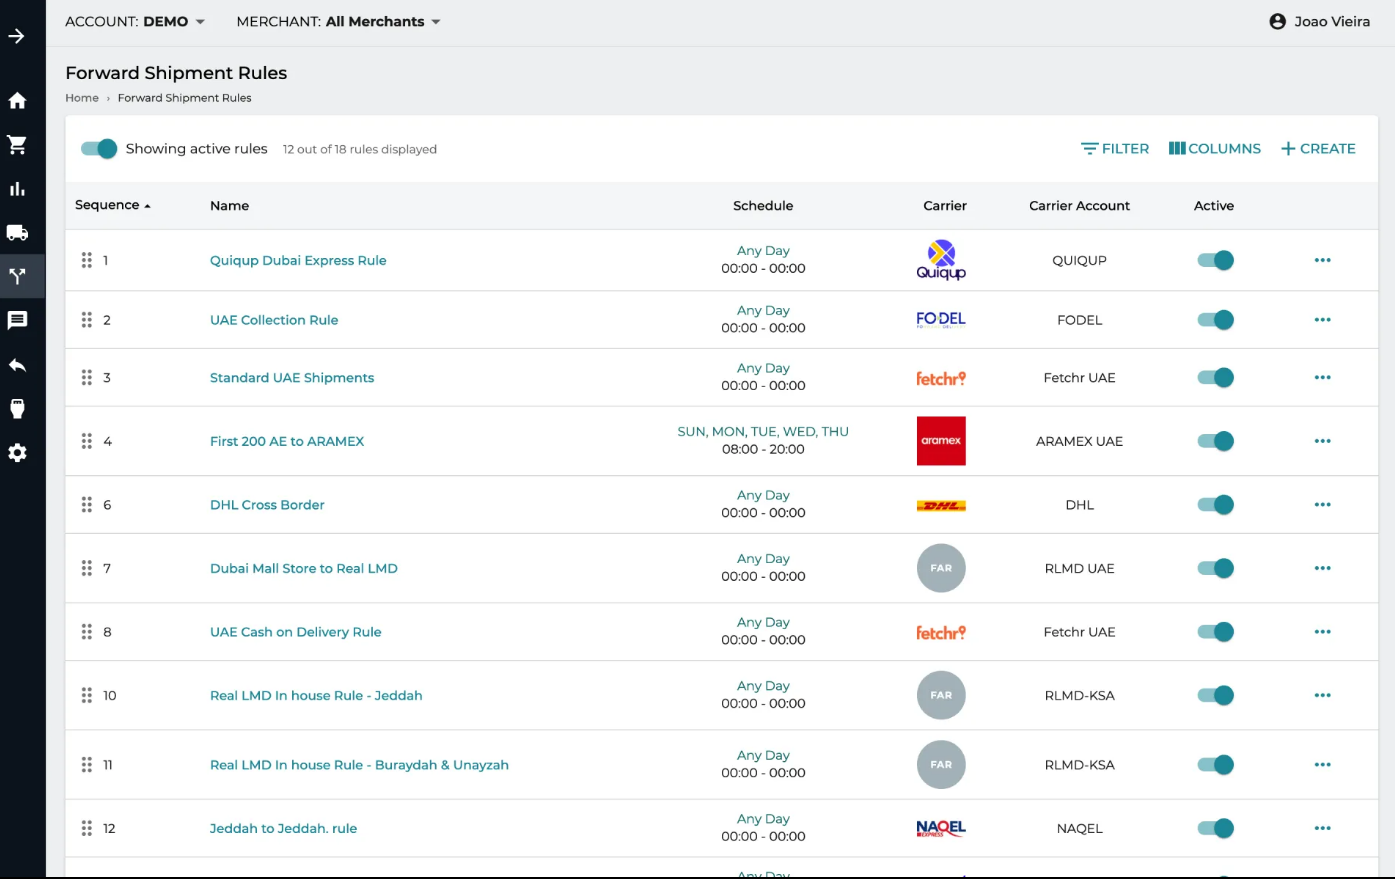Screen dimensions: 1395x879
Task: Open the Standard UAE Shipments link
Action: pos(292,378)
